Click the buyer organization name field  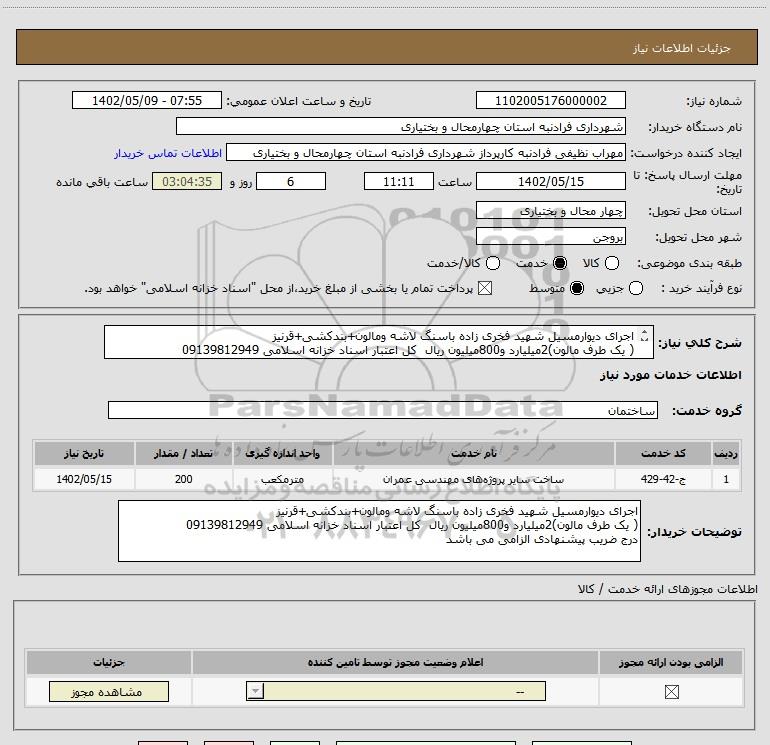[x=401, y=126]
